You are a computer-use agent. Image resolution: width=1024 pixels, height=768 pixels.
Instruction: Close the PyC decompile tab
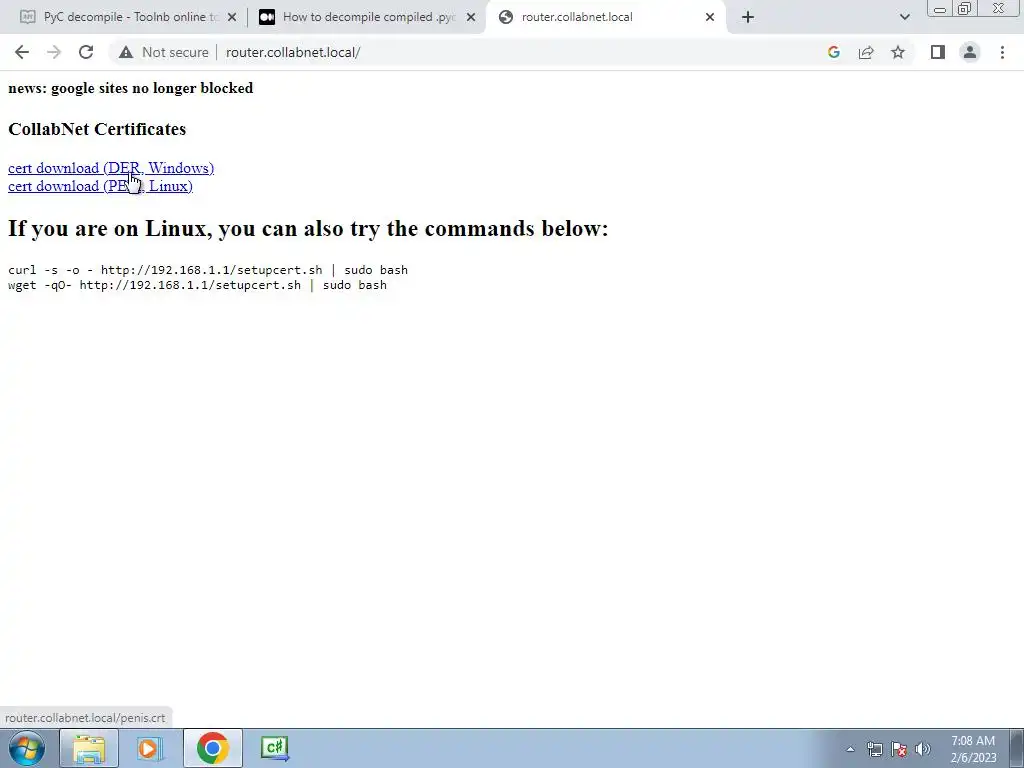point(232,17)
